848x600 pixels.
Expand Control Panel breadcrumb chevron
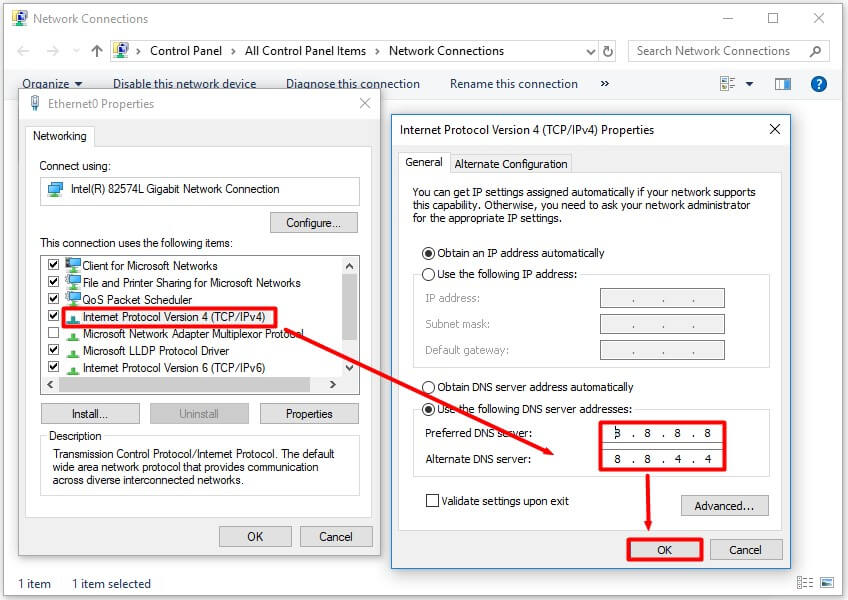[233, 51]
